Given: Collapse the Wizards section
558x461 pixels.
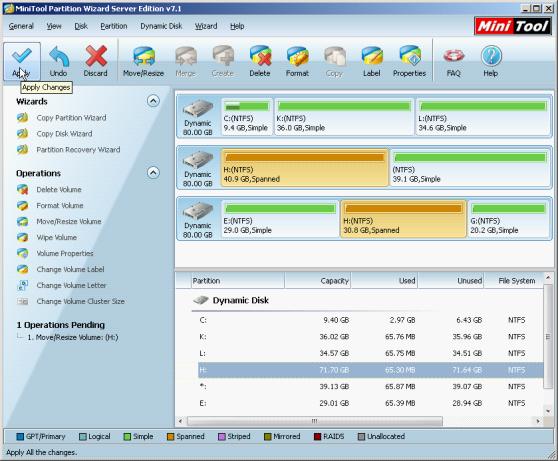Looking at the screenshot, I should click(153, 101).
